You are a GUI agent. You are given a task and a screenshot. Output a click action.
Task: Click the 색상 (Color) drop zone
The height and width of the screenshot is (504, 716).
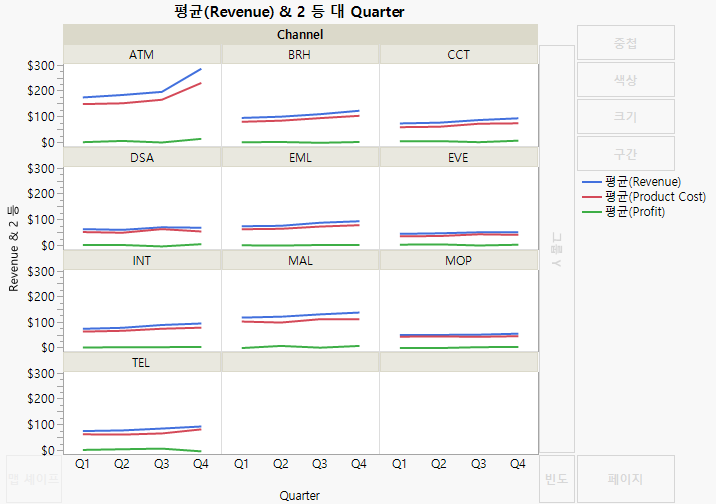click(x=626, y=80)
